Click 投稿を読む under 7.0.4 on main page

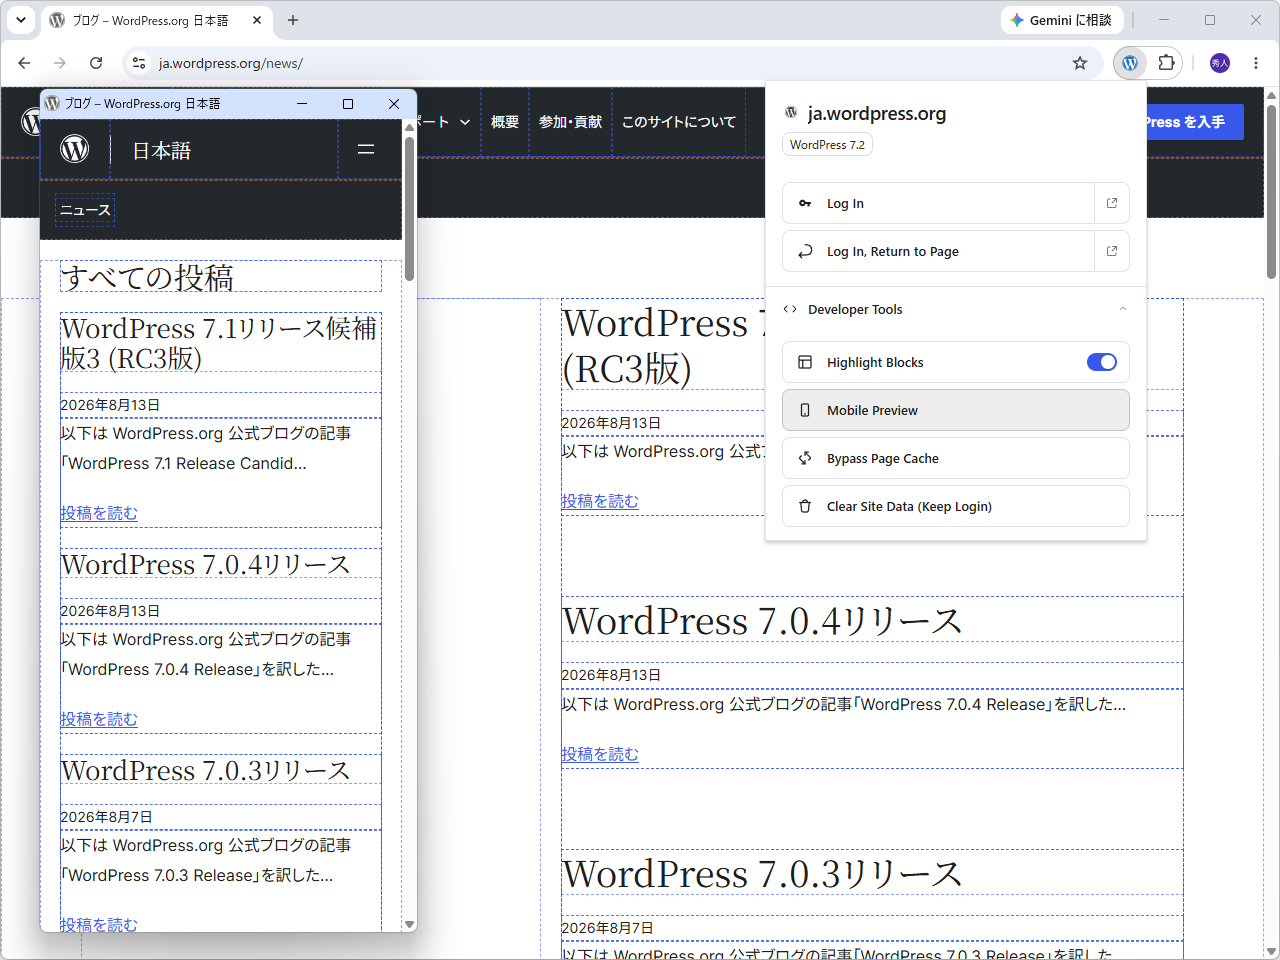600,754
